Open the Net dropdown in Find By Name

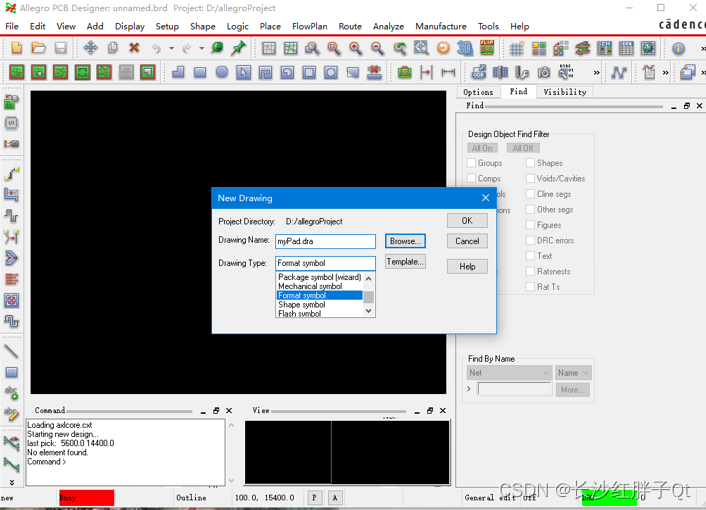[x=509, y=373]
